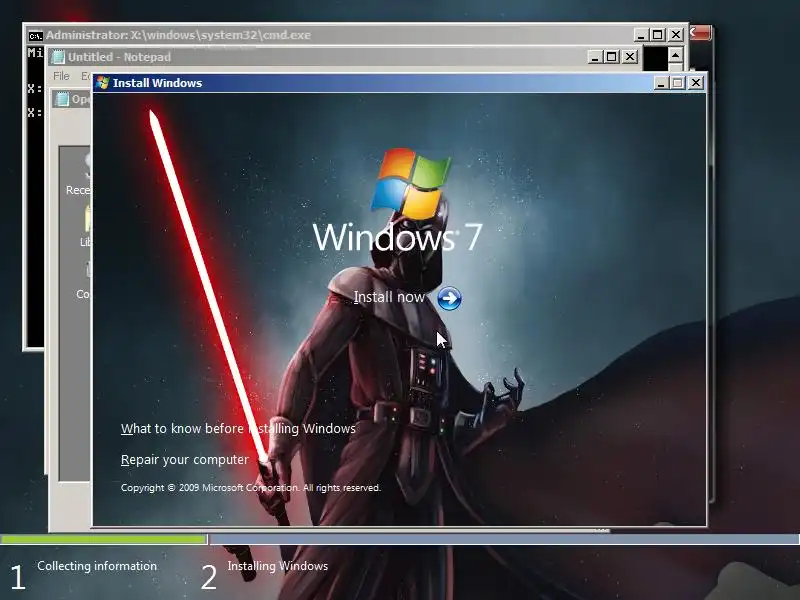
Task: Click the Windows 7 logo
Action: click(397, 200)
